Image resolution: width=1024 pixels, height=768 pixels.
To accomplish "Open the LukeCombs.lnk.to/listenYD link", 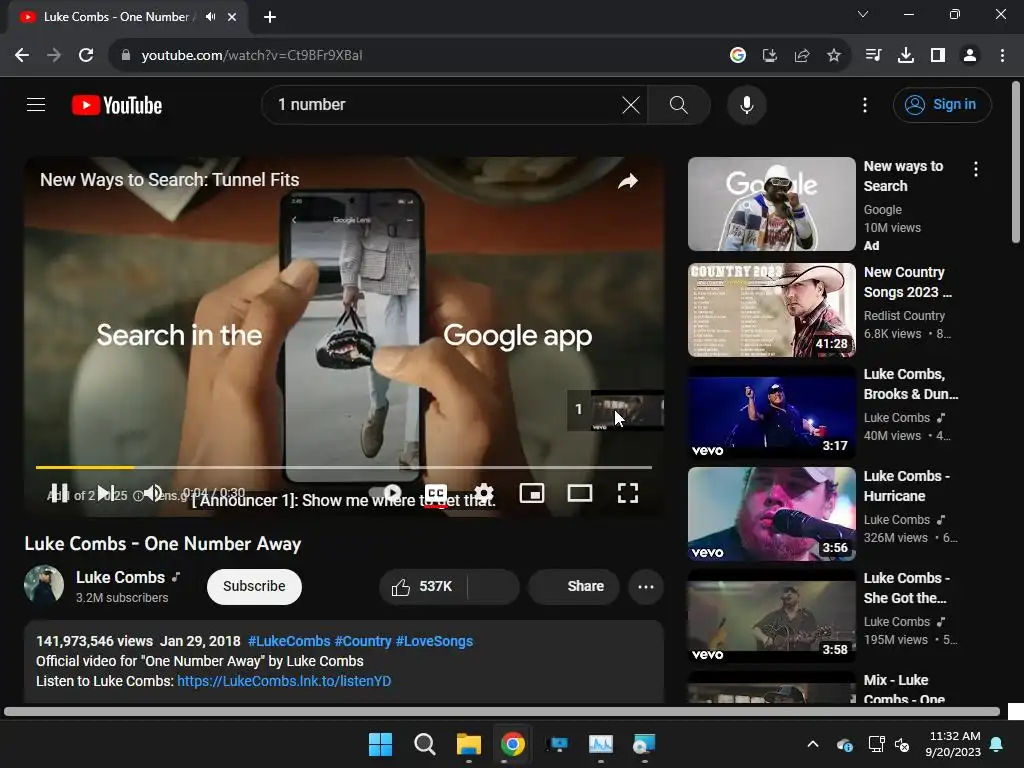I will tap(284, 681).
